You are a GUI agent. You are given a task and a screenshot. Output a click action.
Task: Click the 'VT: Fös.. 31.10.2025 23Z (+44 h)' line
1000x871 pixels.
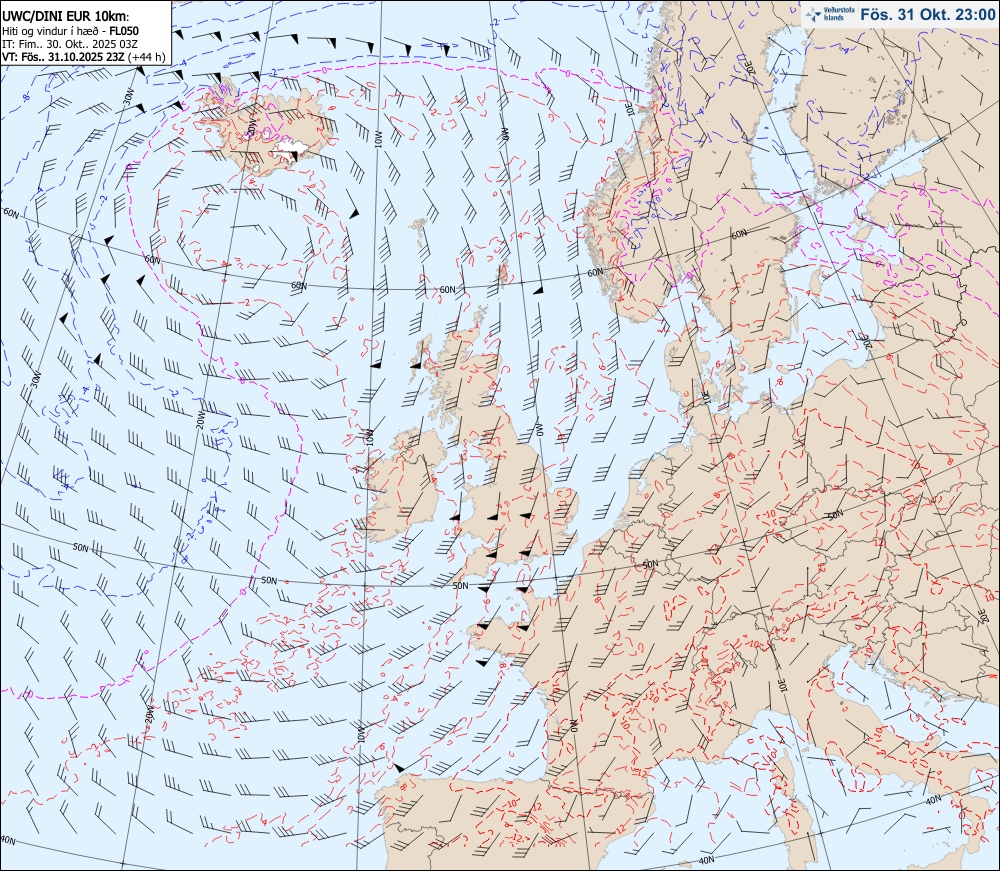coord(84,57)
